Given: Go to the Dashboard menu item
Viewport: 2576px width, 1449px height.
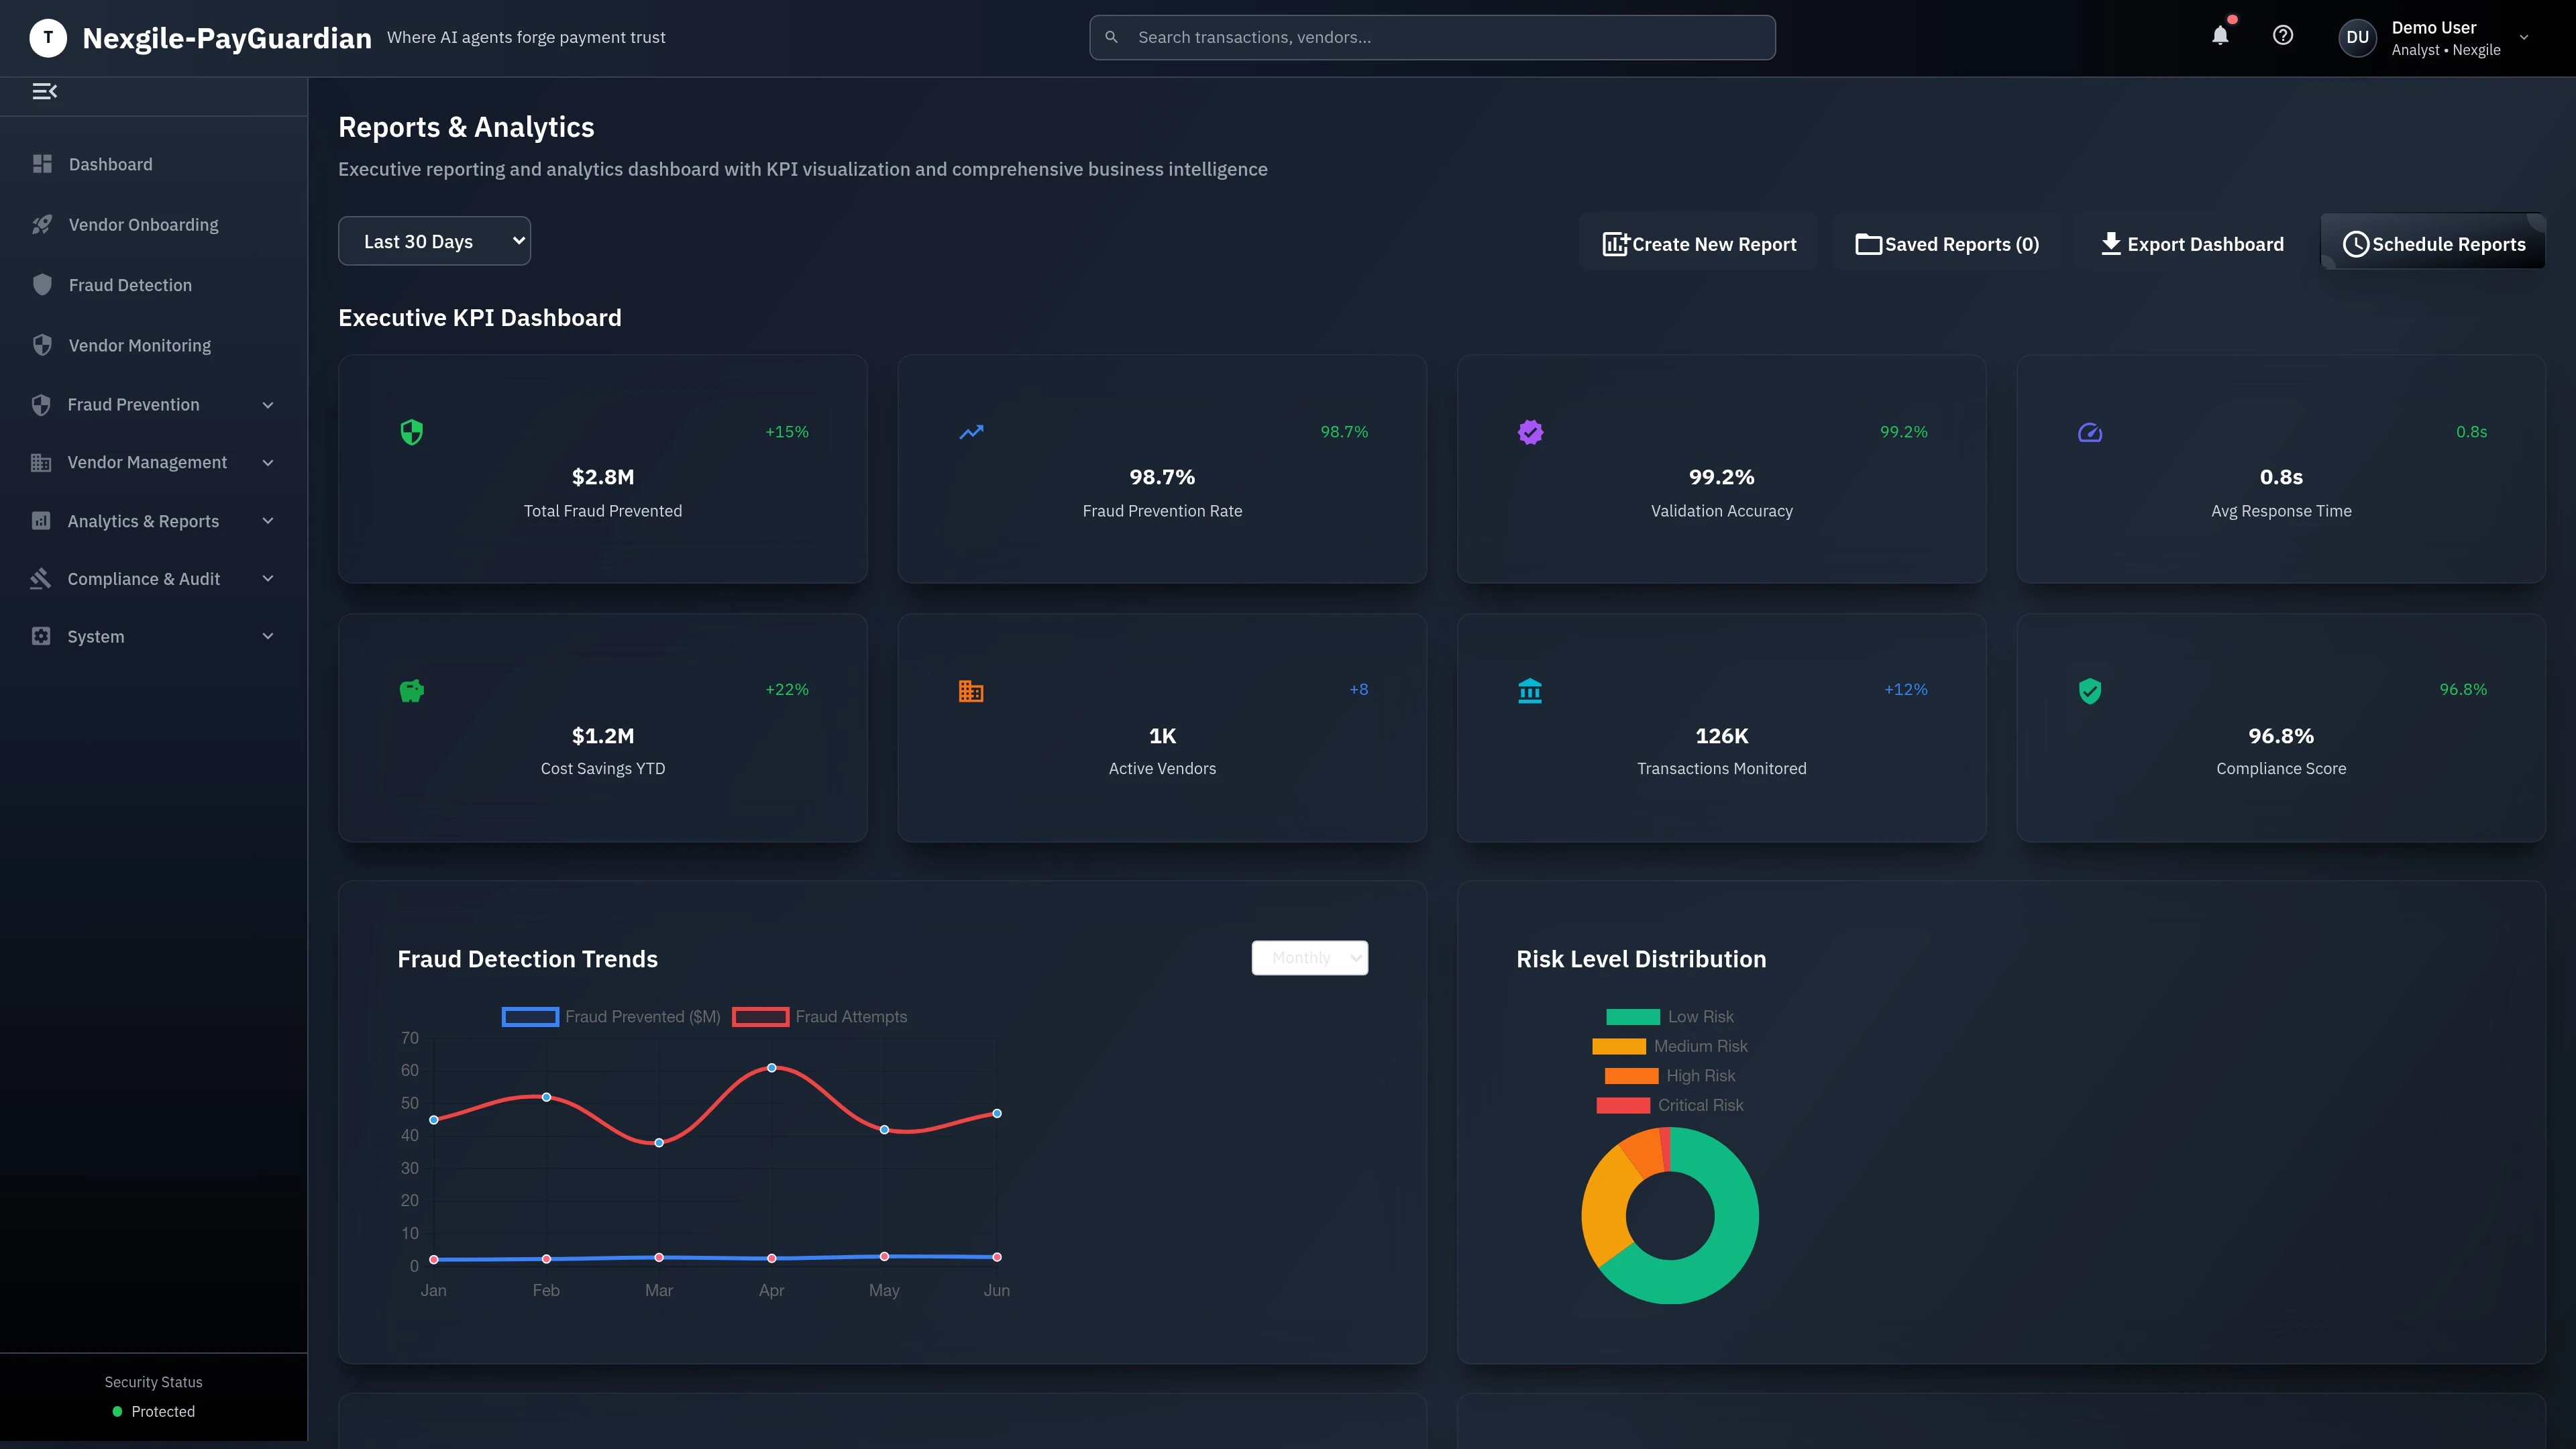Looking at the screenshot, I should tap(110, 164).
